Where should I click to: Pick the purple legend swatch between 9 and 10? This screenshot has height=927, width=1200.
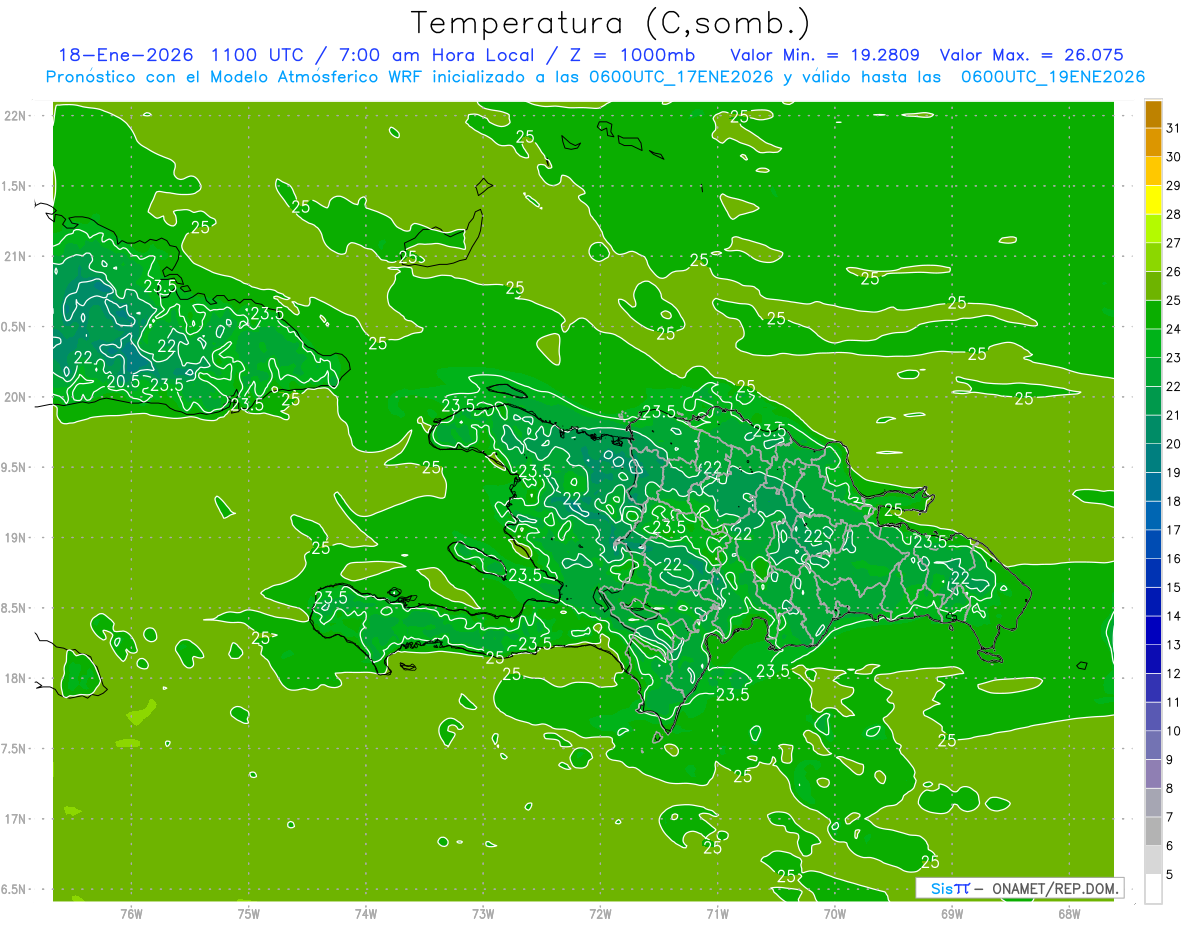(1153, 746)
